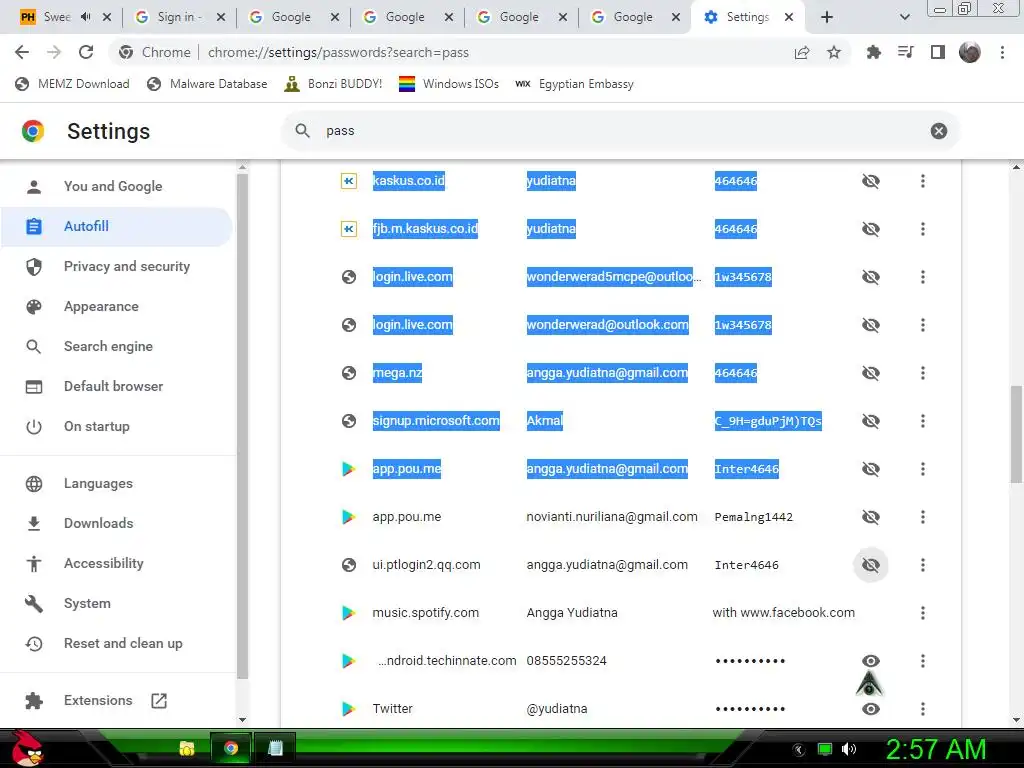Hide password for mega.nz entry

(871, 373)
